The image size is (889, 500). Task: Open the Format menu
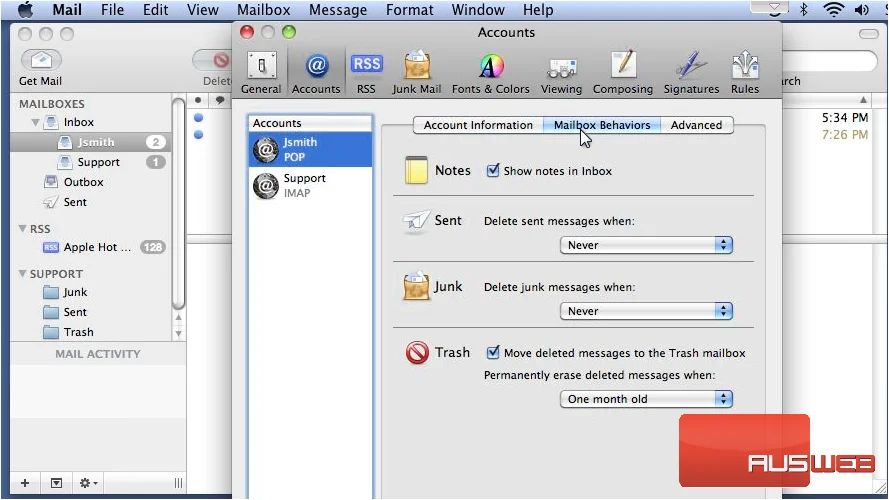pyautogui.click(x=409, y=10)
